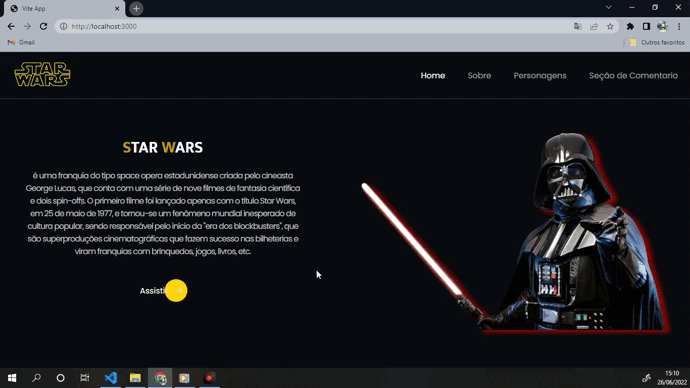Open the Windows Start menu
This screenshot has width=690, height=388.
pyautogui.click(x=12, y=378)
